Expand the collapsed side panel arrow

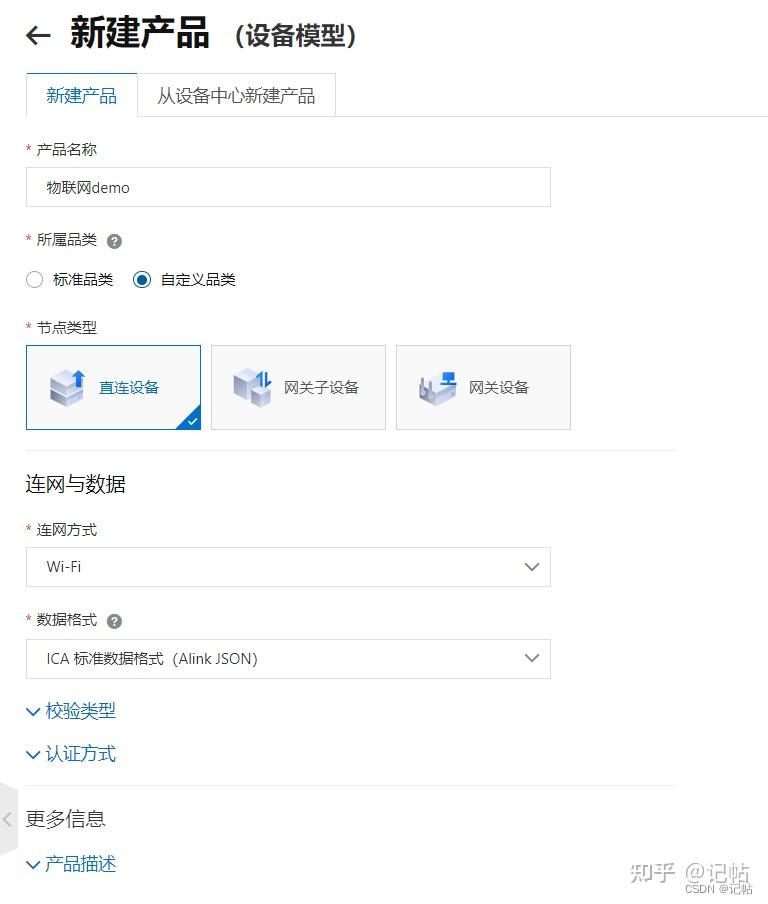tap(7, 819)
